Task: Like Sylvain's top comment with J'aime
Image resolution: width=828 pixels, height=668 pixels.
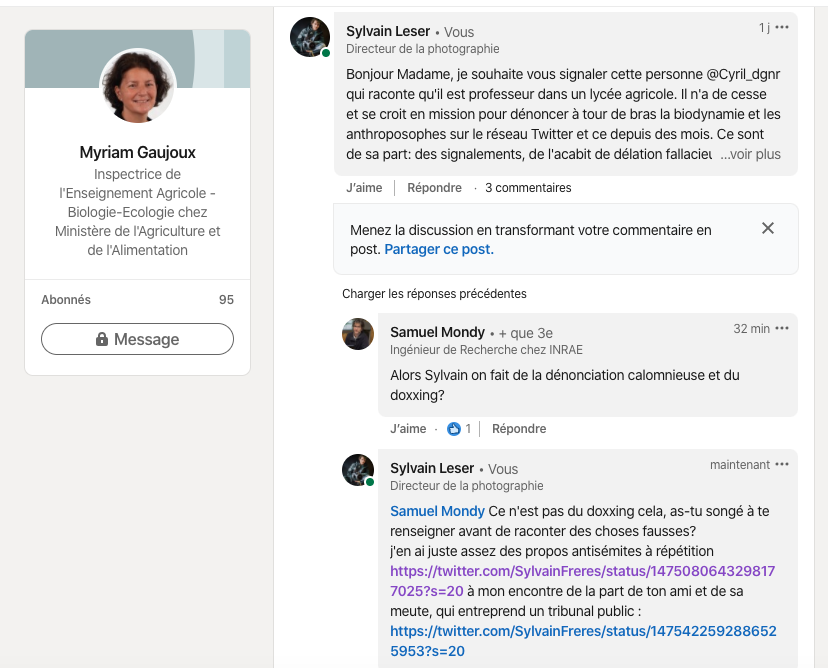Action: 364,188
